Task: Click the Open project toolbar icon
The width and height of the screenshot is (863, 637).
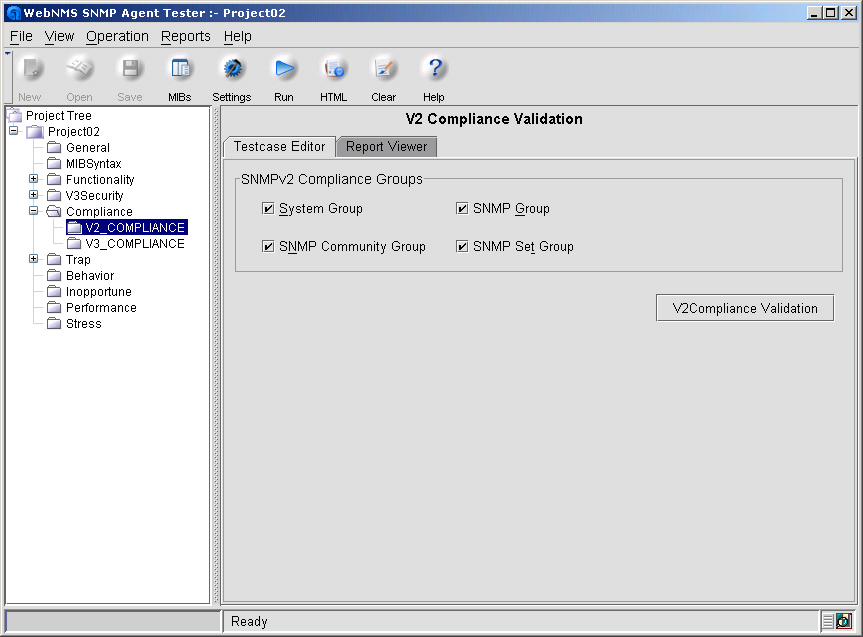Action: tap(79, 68)
